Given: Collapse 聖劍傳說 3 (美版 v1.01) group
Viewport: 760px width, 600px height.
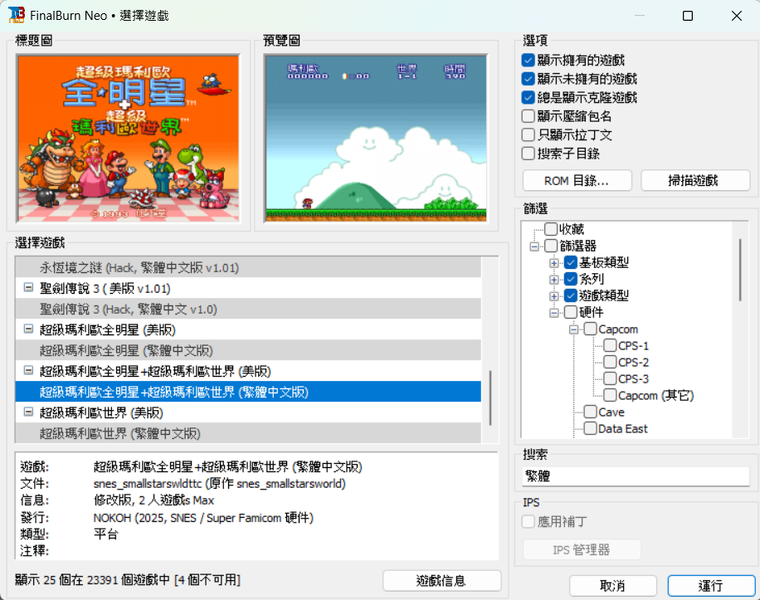Looking at the screenshot, I should (x=28, y=288).
